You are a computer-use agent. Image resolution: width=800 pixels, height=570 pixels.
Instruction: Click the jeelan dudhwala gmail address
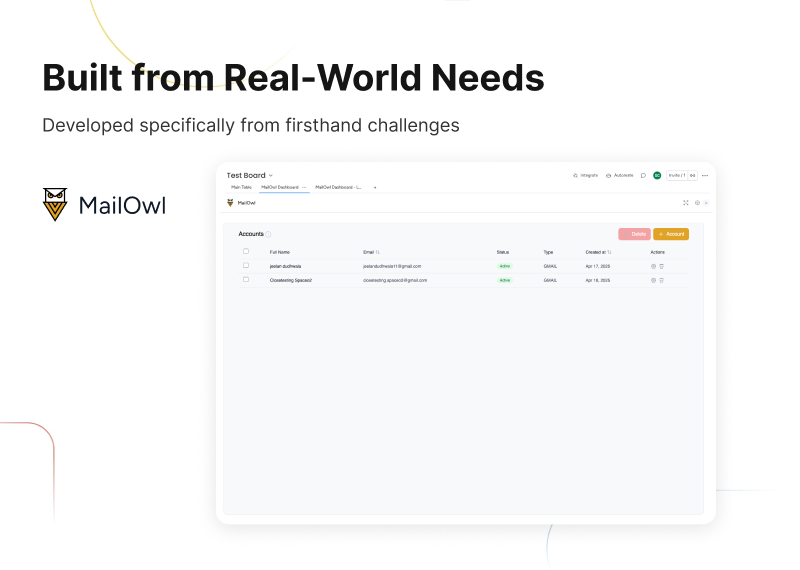coord(392,266)
